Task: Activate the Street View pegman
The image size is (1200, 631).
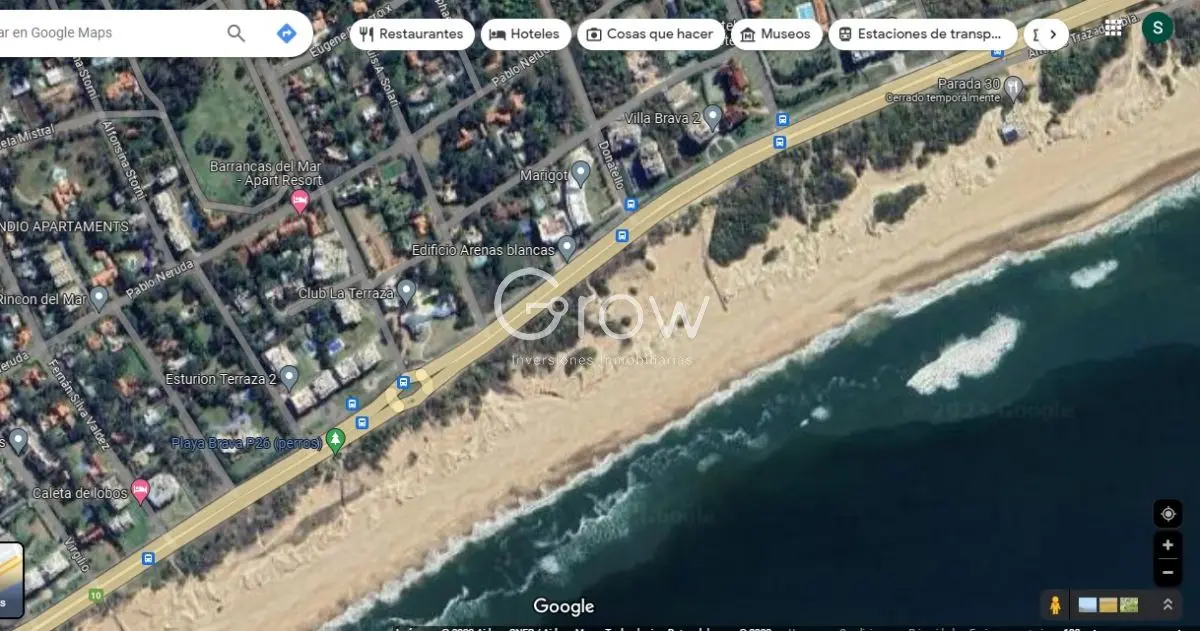Action: (x=1054, y=604)
